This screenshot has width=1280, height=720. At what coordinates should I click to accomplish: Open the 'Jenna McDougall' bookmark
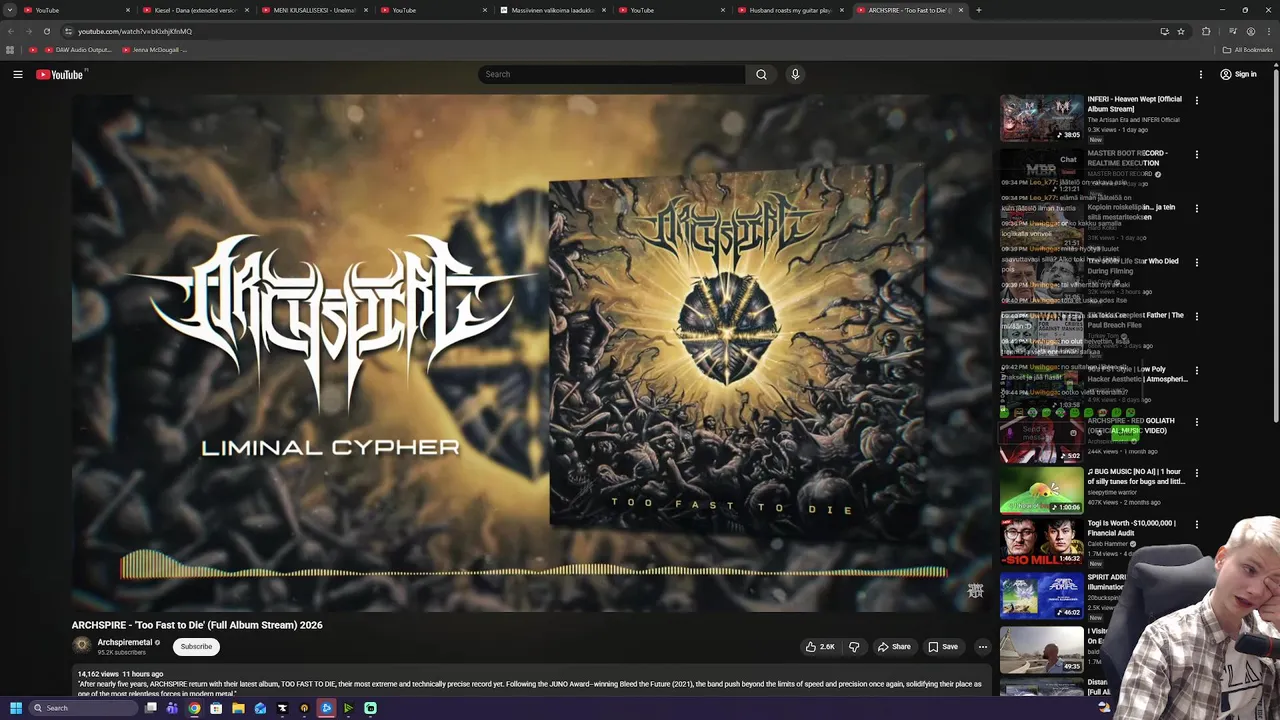[155, 49]
